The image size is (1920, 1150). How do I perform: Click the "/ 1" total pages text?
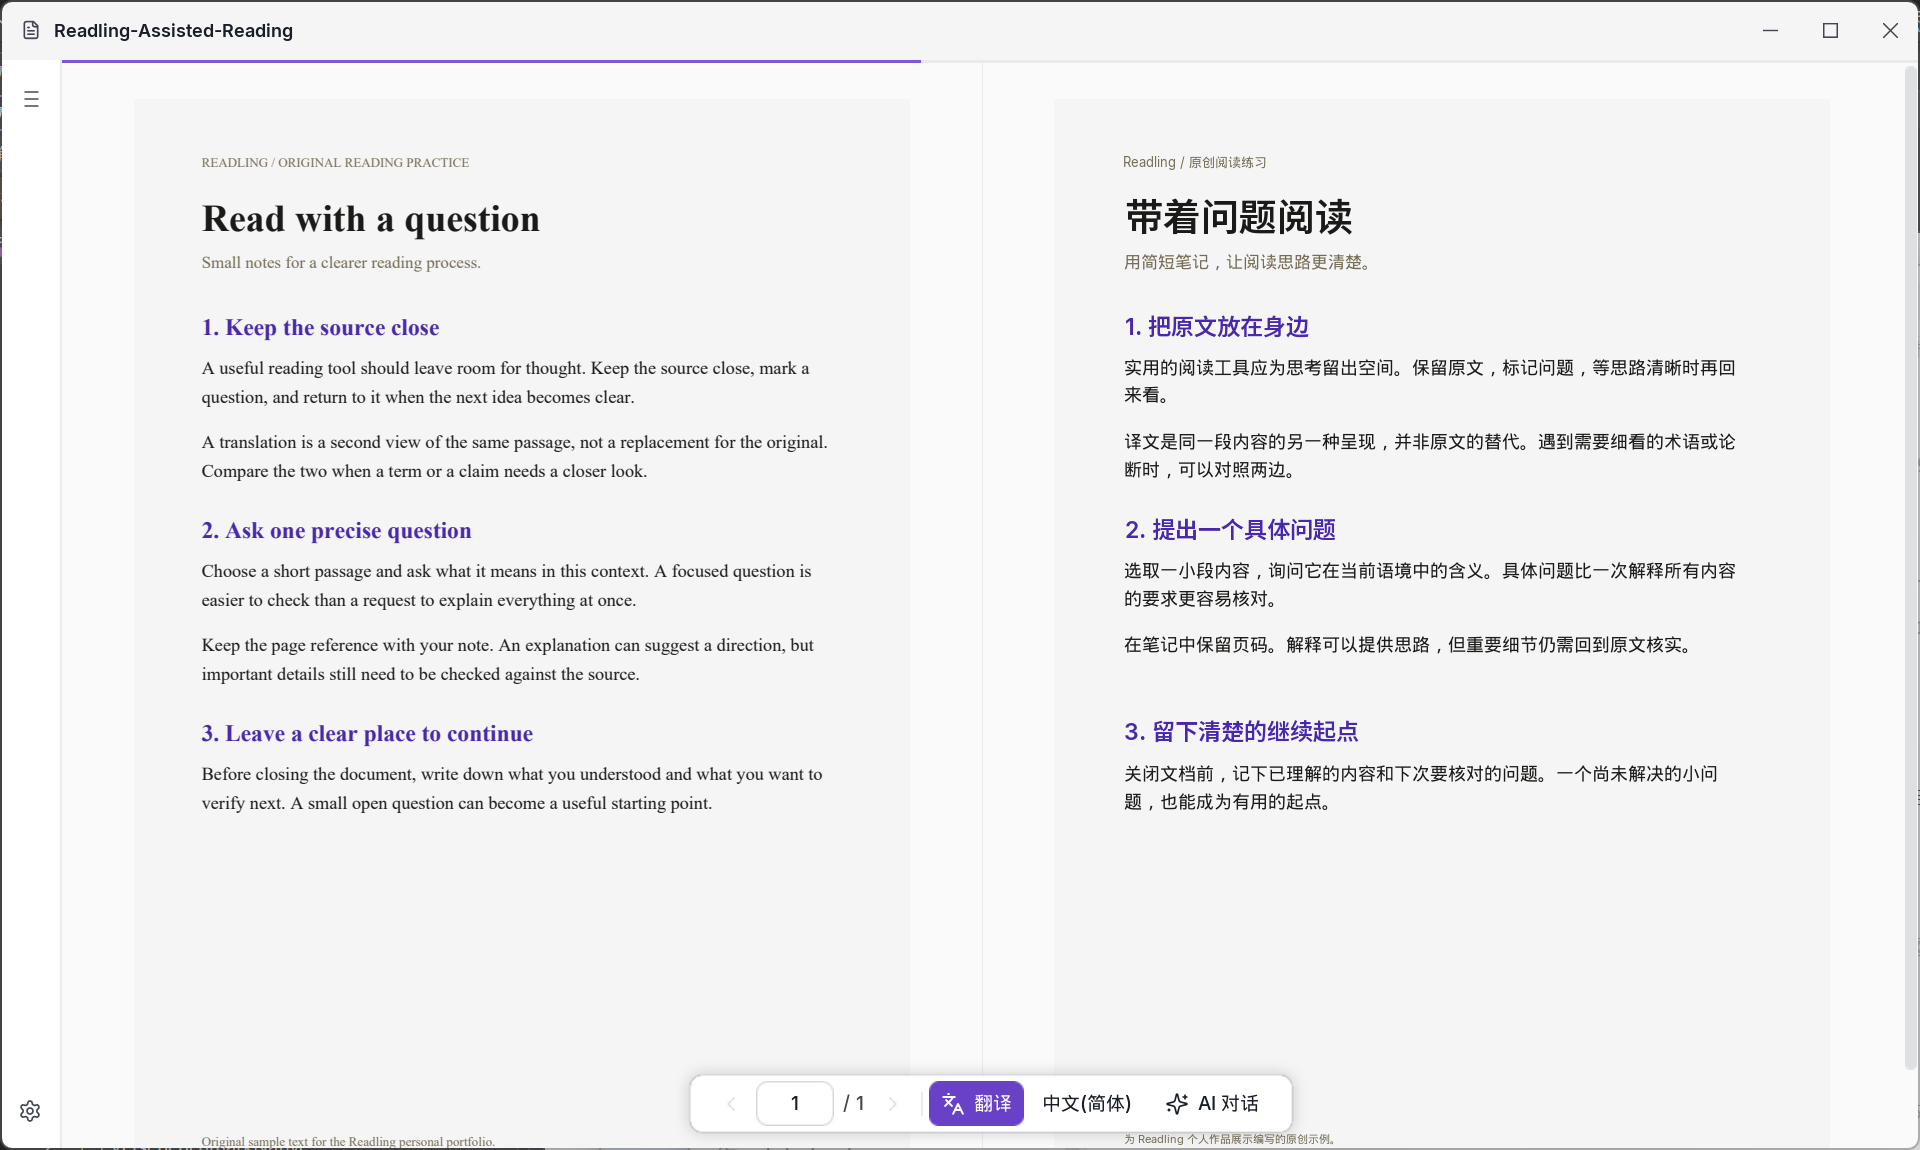(853, 1104)
